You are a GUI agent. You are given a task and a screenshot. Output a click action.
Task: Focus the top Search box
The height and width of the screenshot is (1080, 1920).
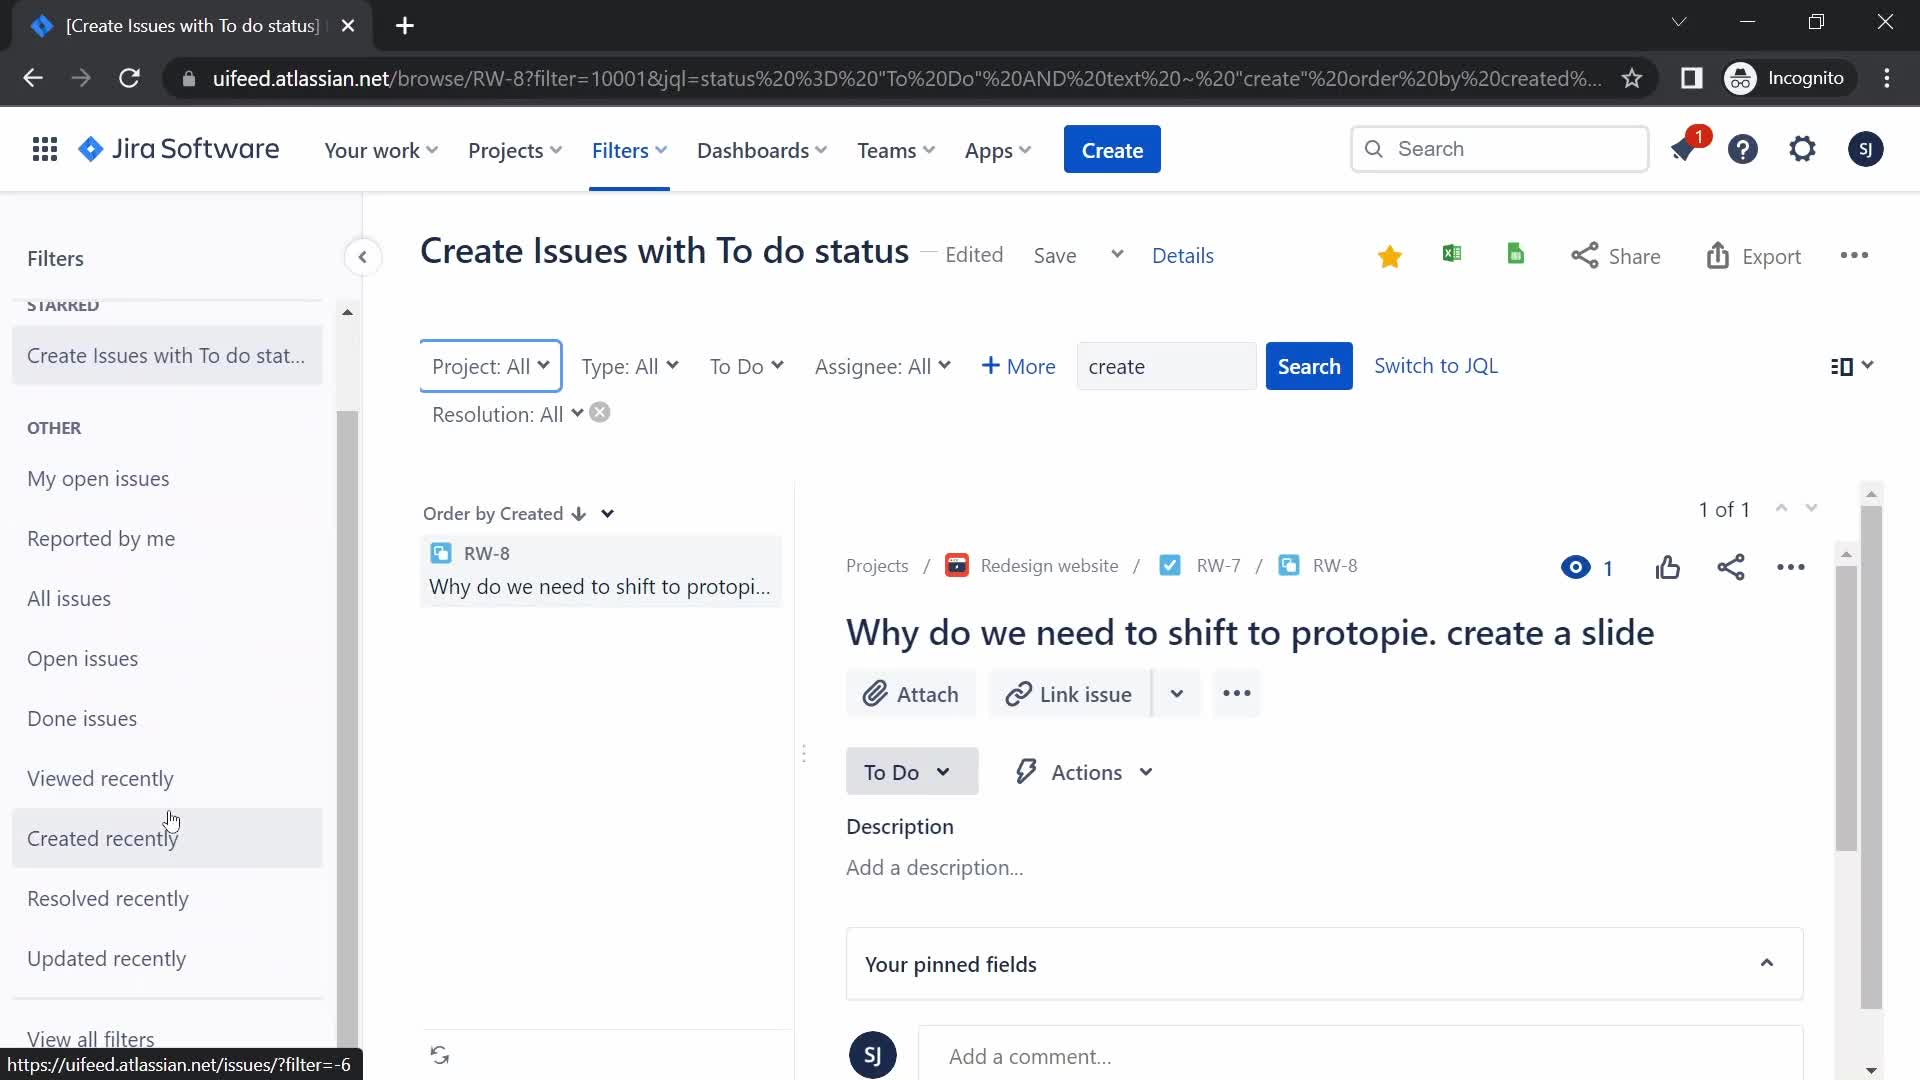(1499, 149)
